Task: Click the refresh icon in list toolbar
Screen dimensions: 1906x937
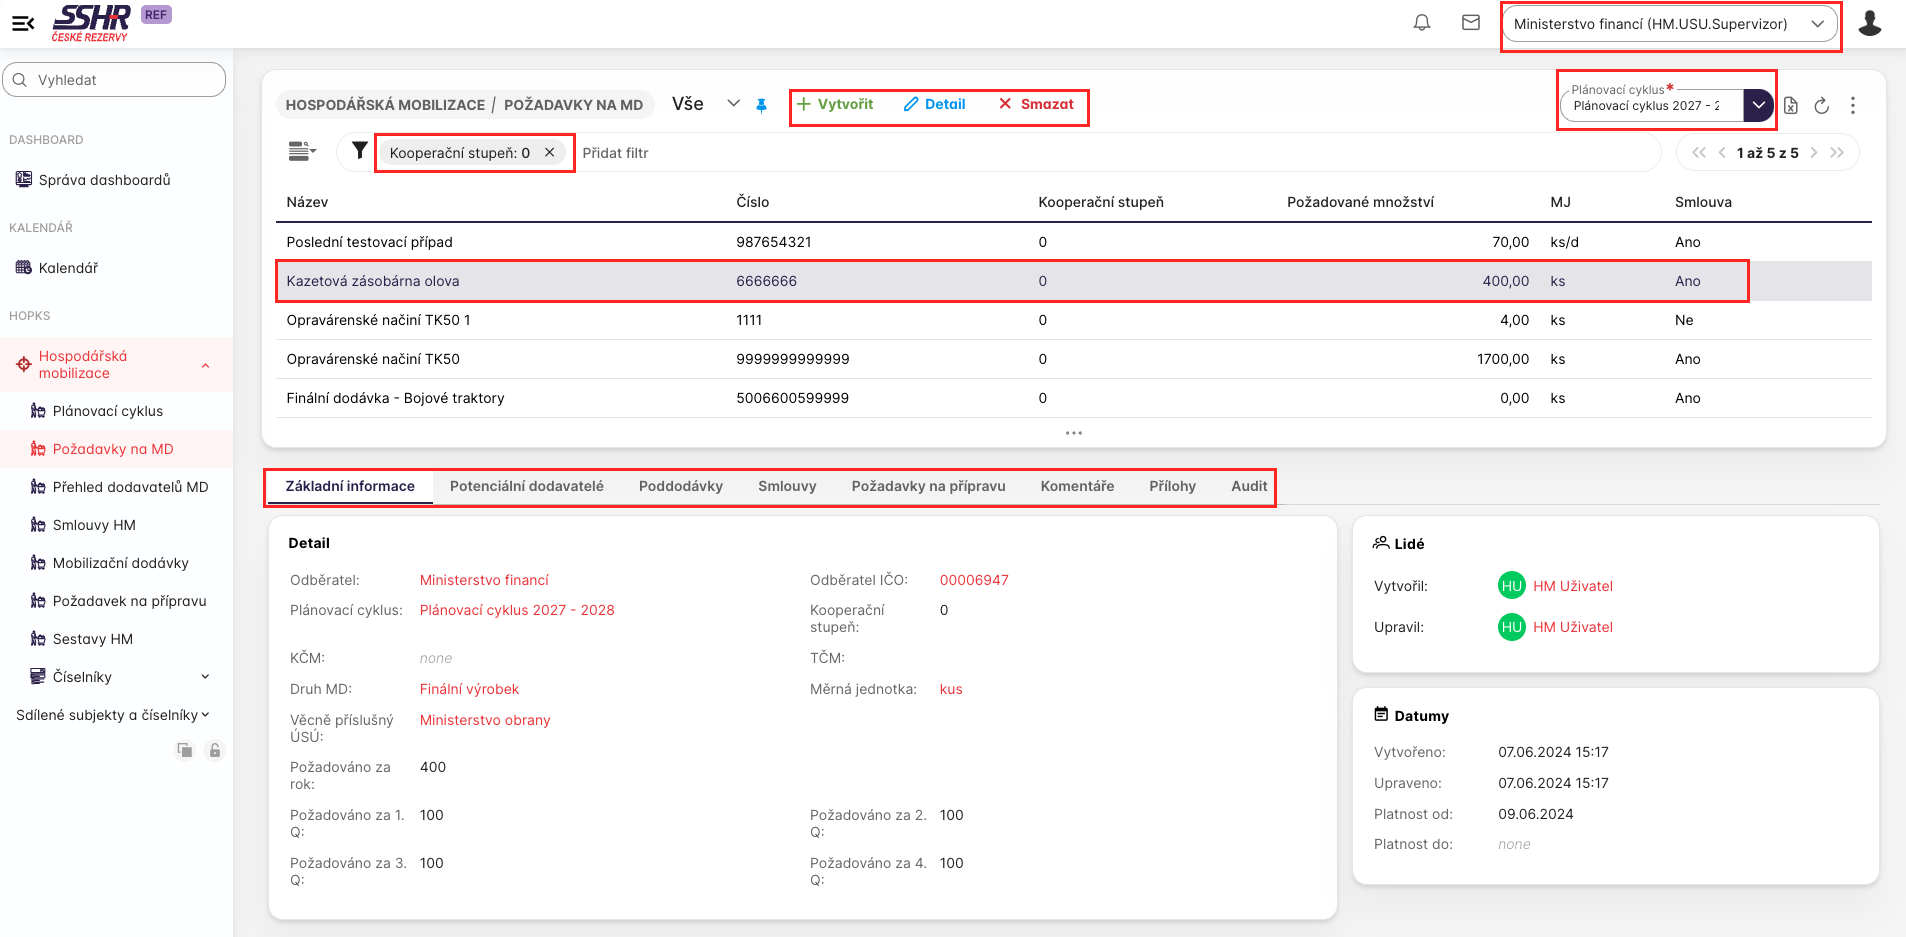Action: (x=1821, y=106)
